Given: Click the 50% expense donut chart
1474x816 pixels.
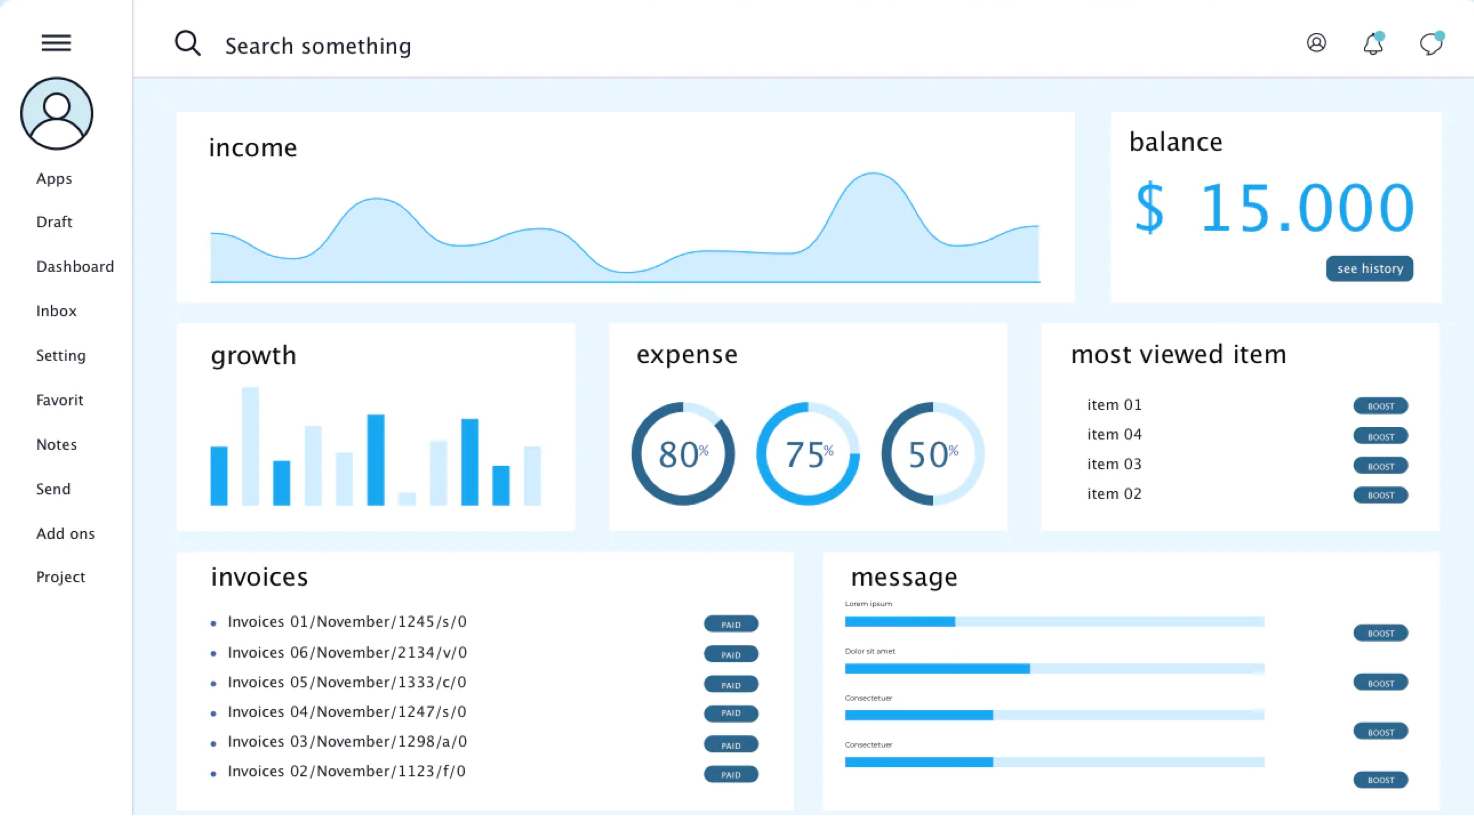Looking at the screenshot, I should click(x=933, y=454).
